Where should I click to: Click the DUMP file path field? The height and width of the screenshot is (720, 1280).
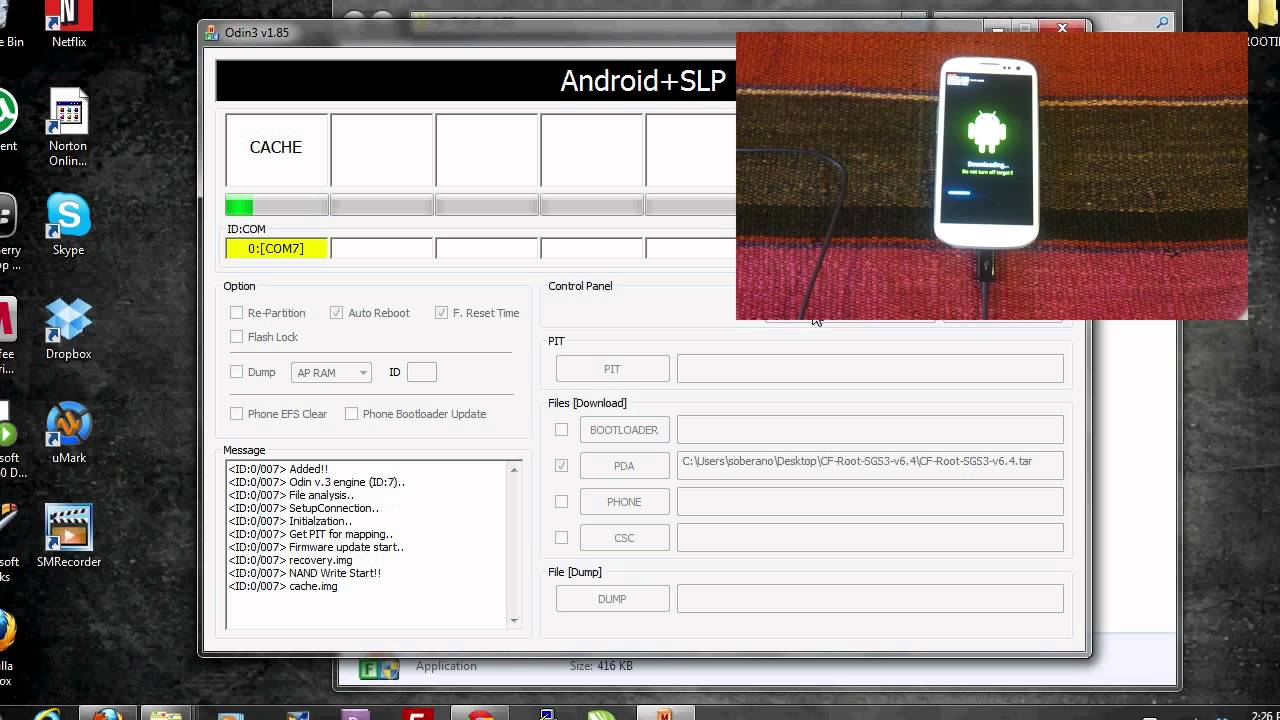[870, 599]
